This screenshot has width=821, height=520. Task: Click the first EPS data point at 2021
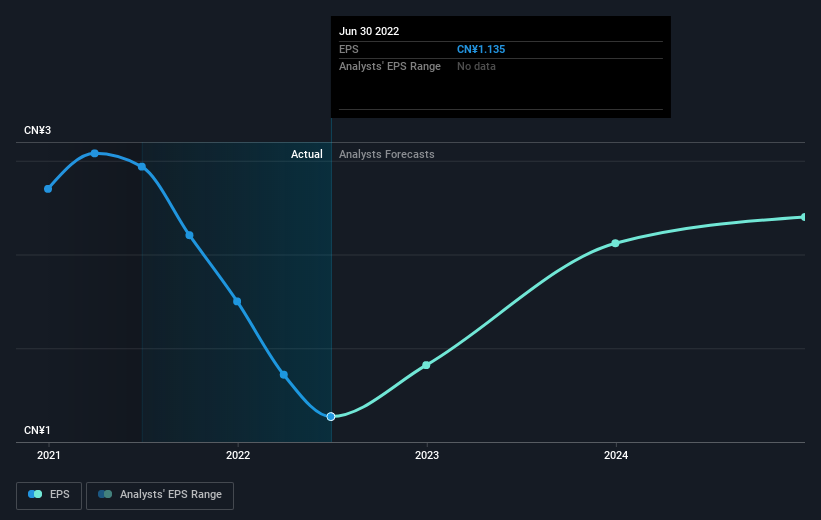pos(48,188)
